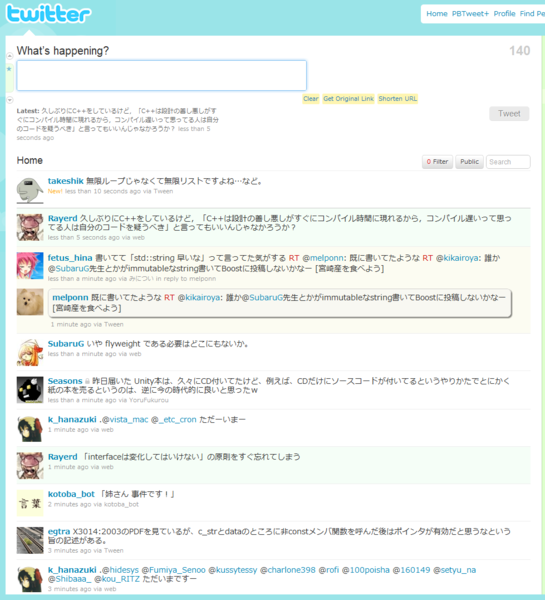Click the @100poisha mention

[x=366, y=570]
